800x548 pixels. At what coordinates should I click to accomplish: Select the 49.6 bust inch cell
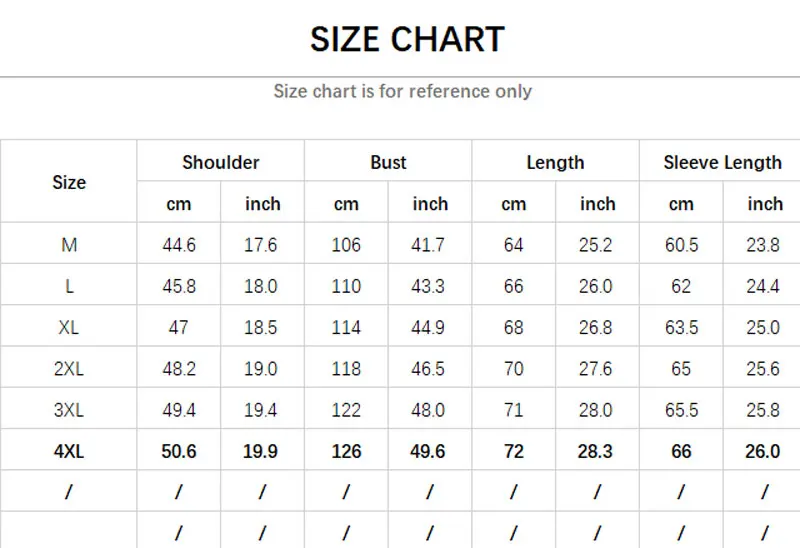pos(428,451)
